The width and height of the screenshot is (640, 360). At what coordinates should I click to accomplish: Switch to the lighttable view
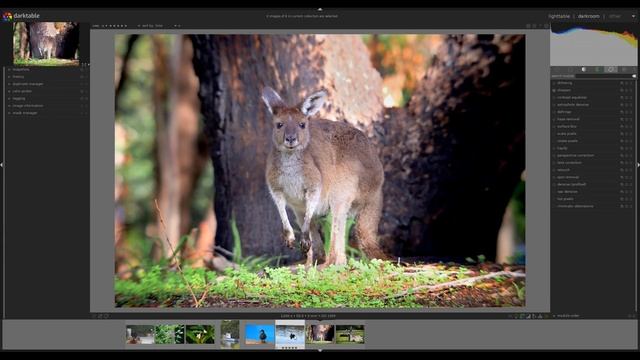[559, 16]
